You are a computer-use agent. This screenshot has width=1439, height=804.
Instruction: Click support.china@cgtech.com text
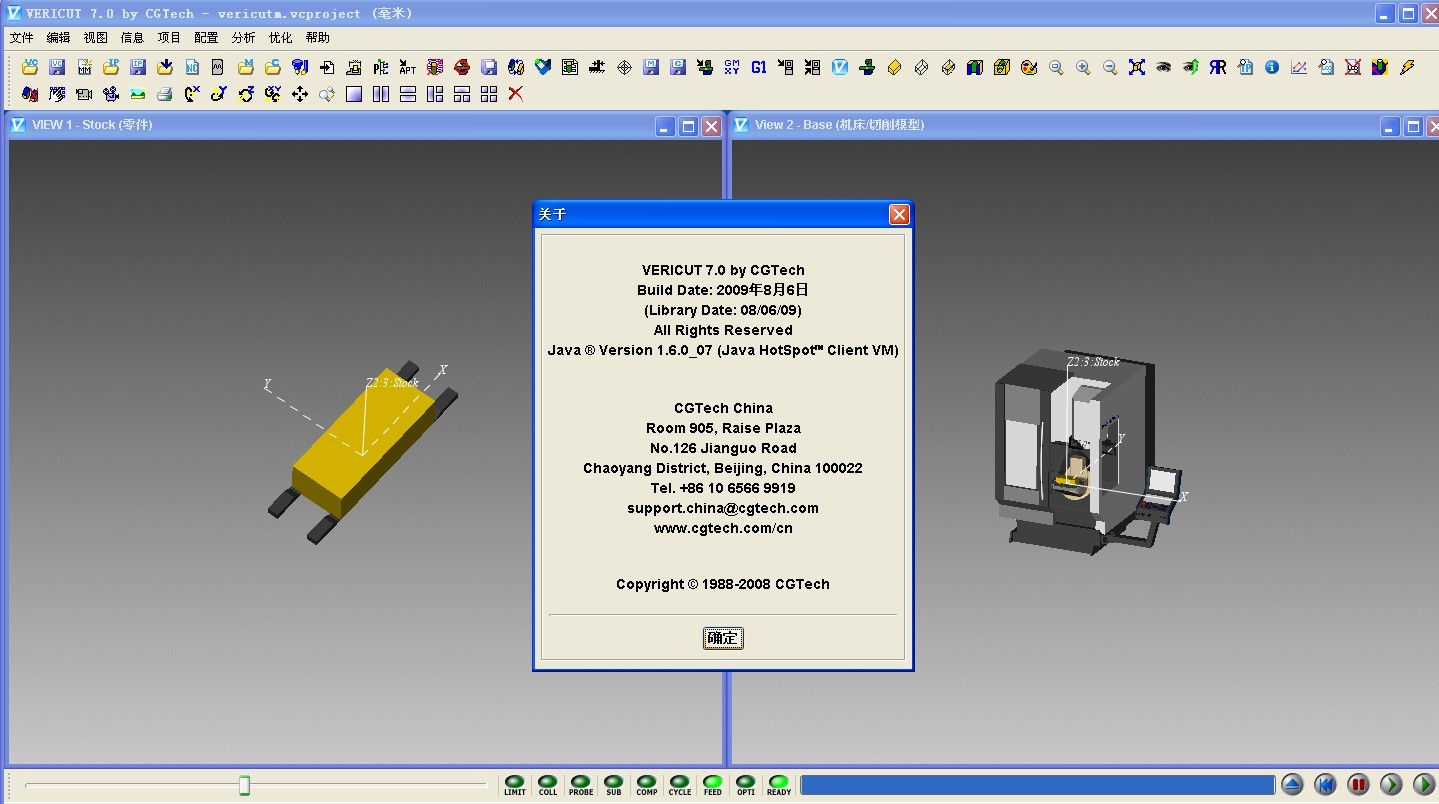tap(723, 508)
